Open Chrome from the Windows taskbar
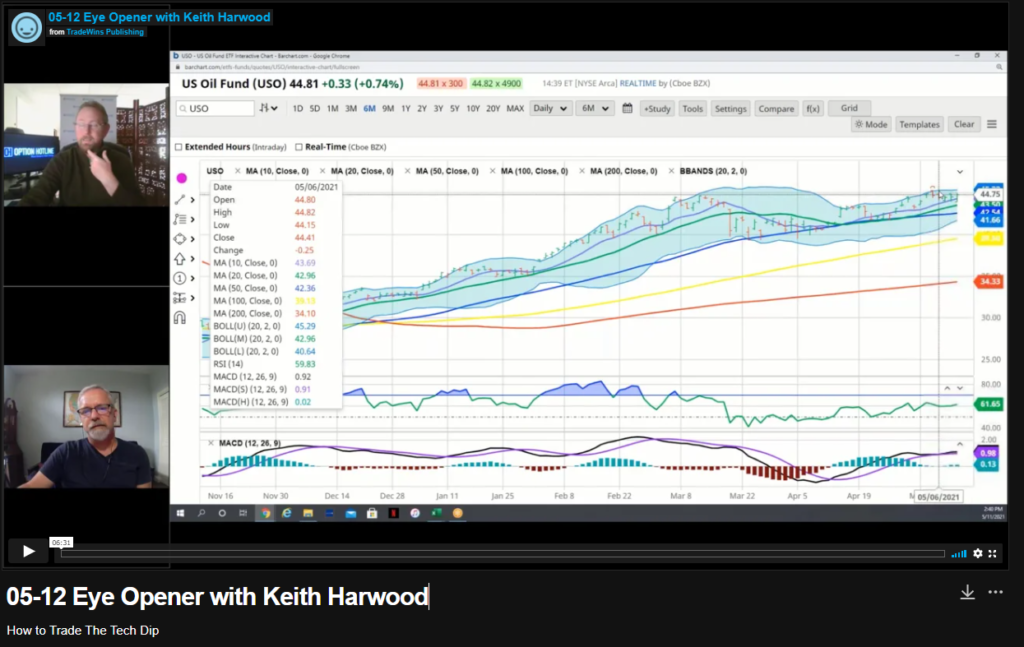The width and height of the screenshot is (1024, 647). [265, 513]
